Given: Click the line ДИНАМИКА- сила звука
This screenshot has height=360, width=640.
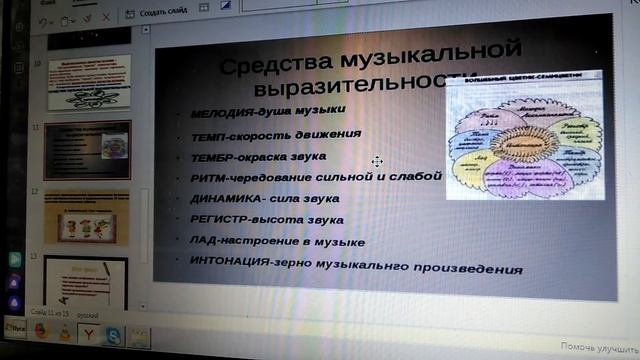Looking at the screenshot, I should pyautogui.click(x=265, y=199).
